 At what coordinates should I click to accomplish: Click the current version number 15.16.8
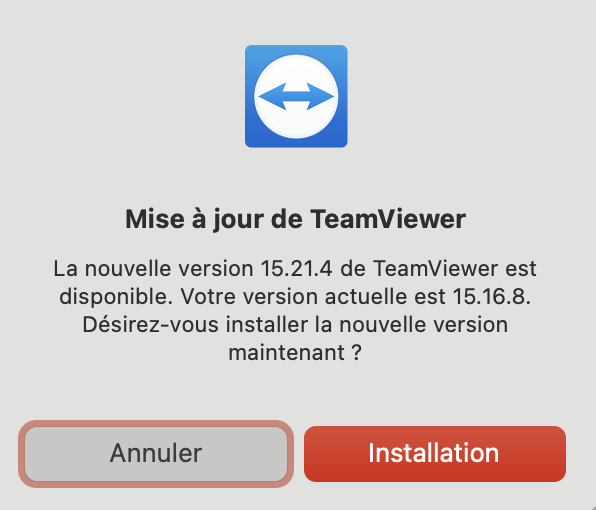(491, 296)
